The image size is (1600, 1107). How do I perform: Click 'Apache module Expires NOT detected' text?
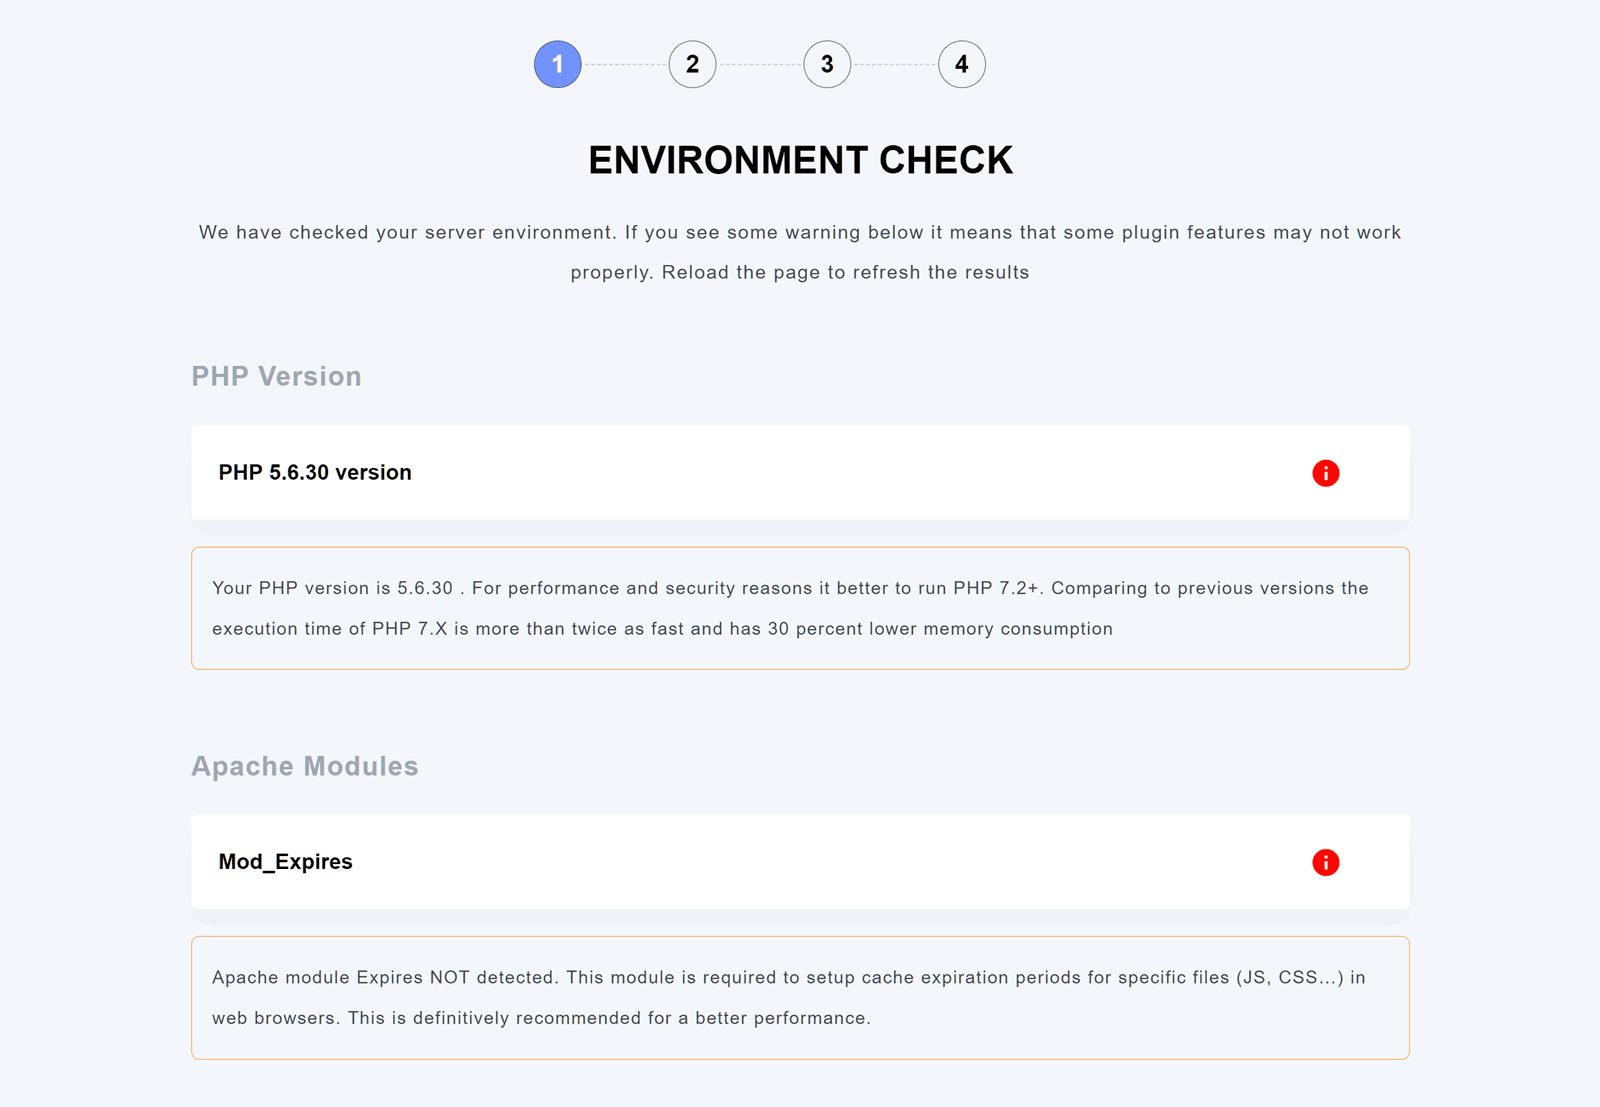[x=384, y=977]
